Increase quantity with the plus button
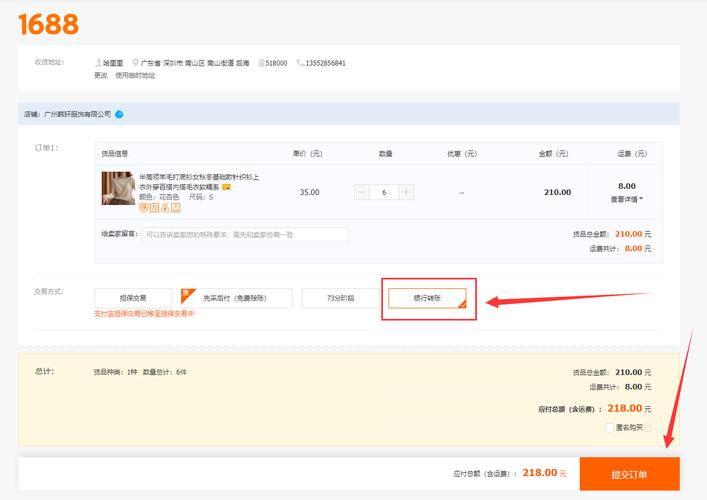Screen dimensions: 707x500 click(406, 192)
